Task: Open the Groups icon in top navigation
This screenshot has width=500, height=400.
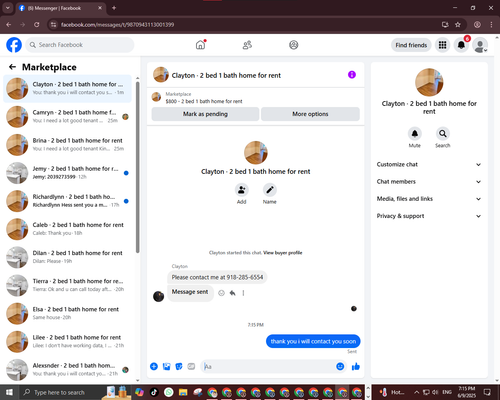Action: point(294,45)
